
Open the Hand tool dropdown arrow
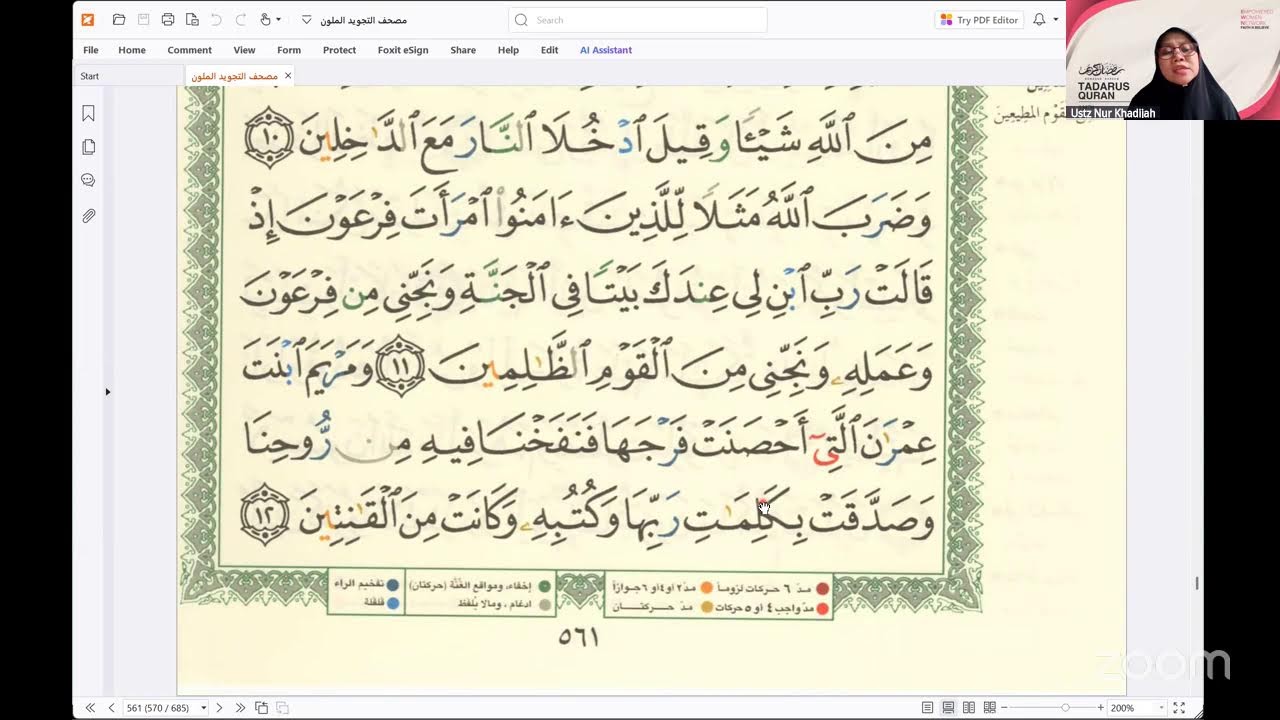pyautogui.click(x=278, y=20)
